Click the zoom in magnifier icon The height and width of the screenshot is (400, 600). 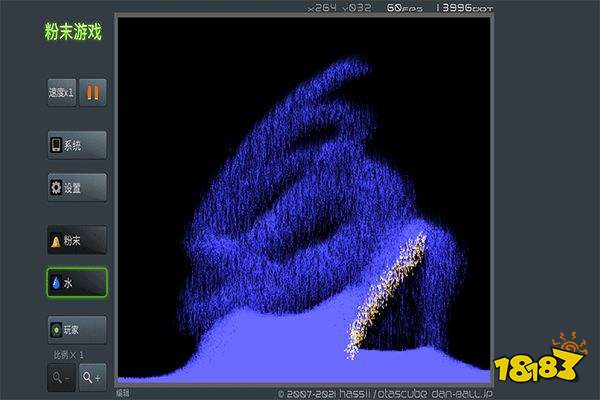click(92, 376)
